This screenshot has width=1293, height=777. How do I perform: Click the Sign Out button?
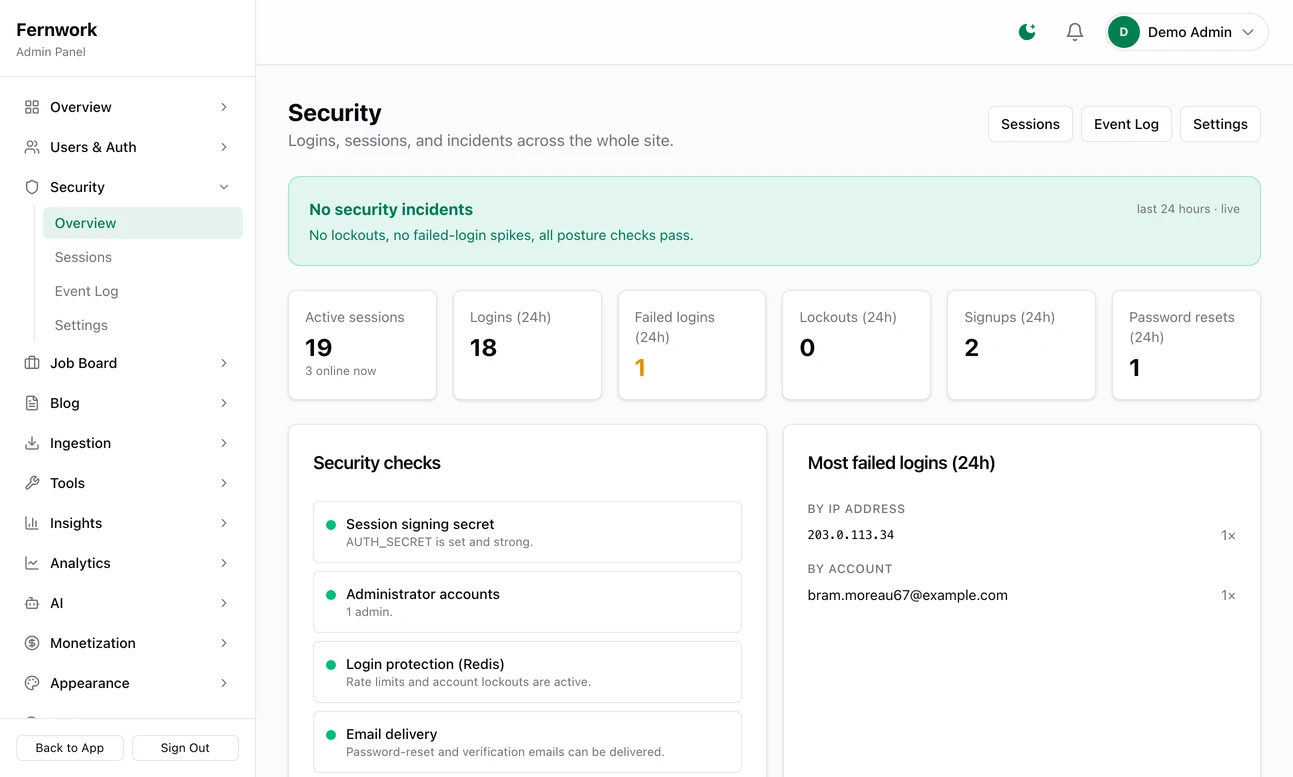(185, 748)
